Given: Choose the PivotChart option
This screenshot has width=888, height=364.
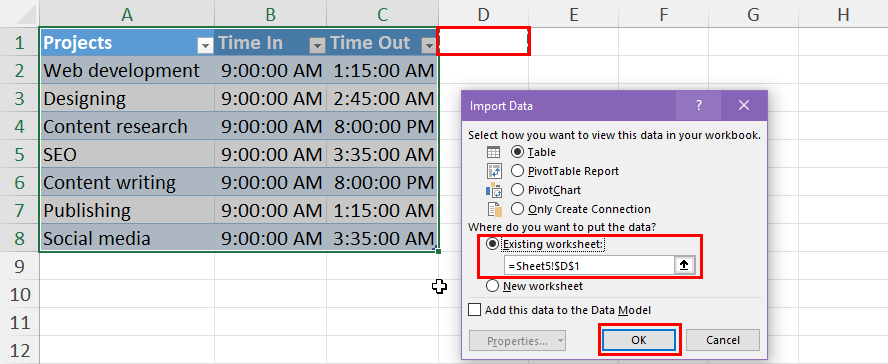Looking at the screenshot, I should (517, 190).
